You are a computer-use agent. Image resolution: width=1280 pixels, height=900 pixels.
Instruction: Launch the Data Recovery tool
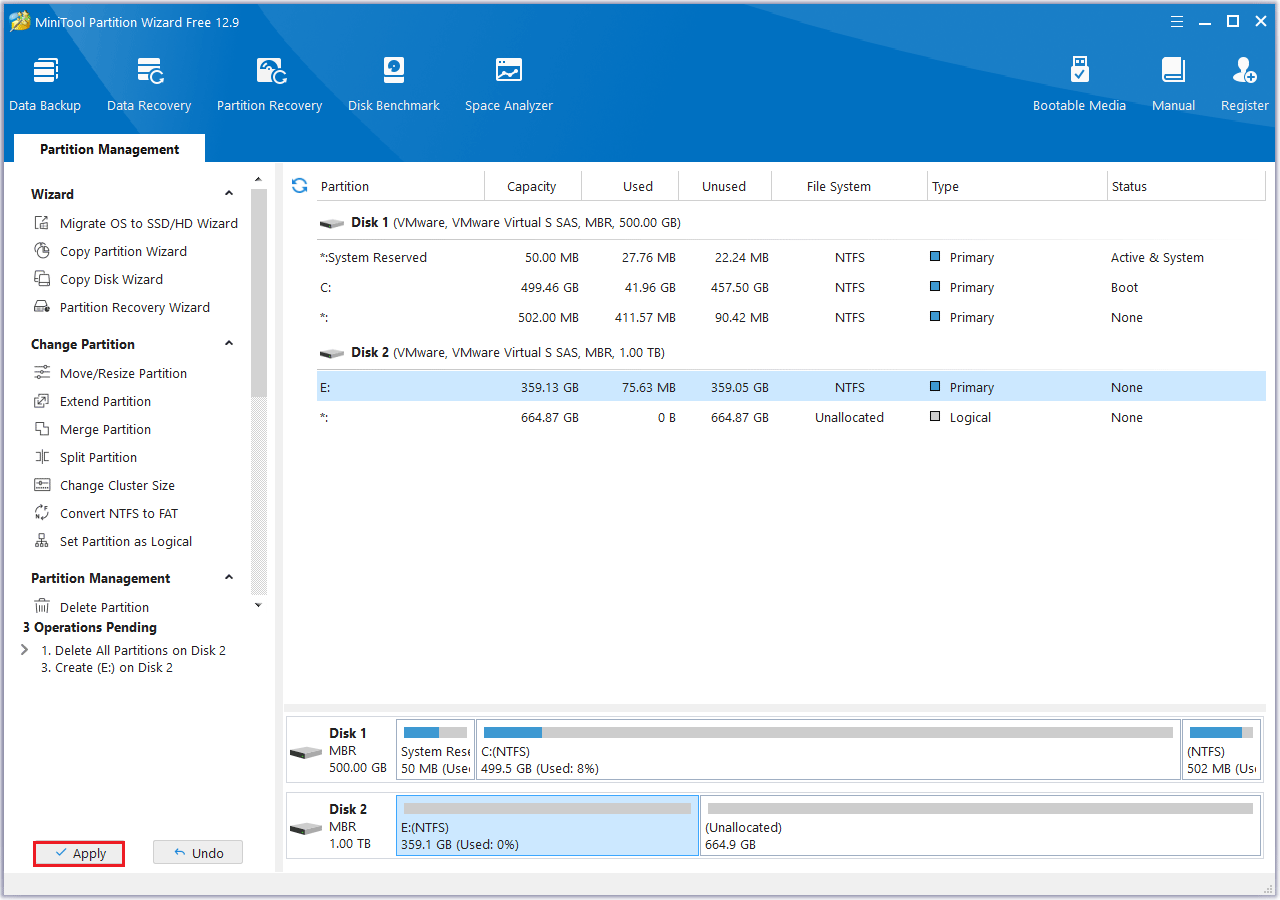[x=149, y=85]
